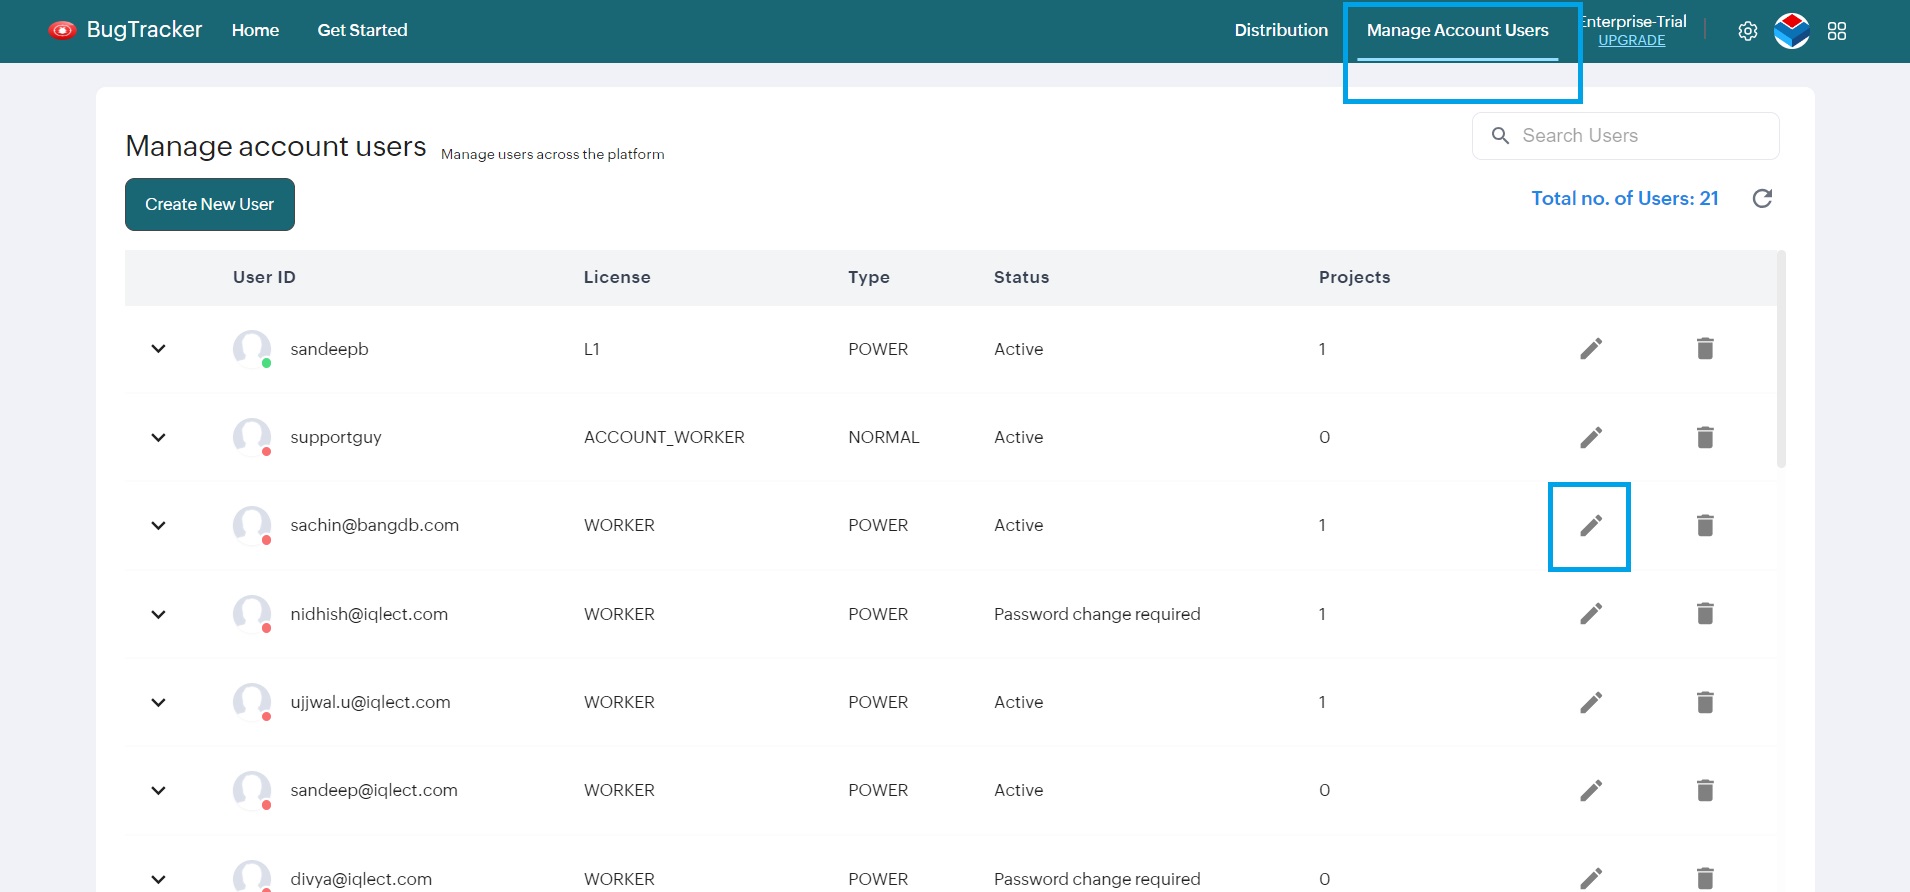
Task: Edit user sandeep@iqlect.com
Action: pyautogui.click(x=1591, y=790)
